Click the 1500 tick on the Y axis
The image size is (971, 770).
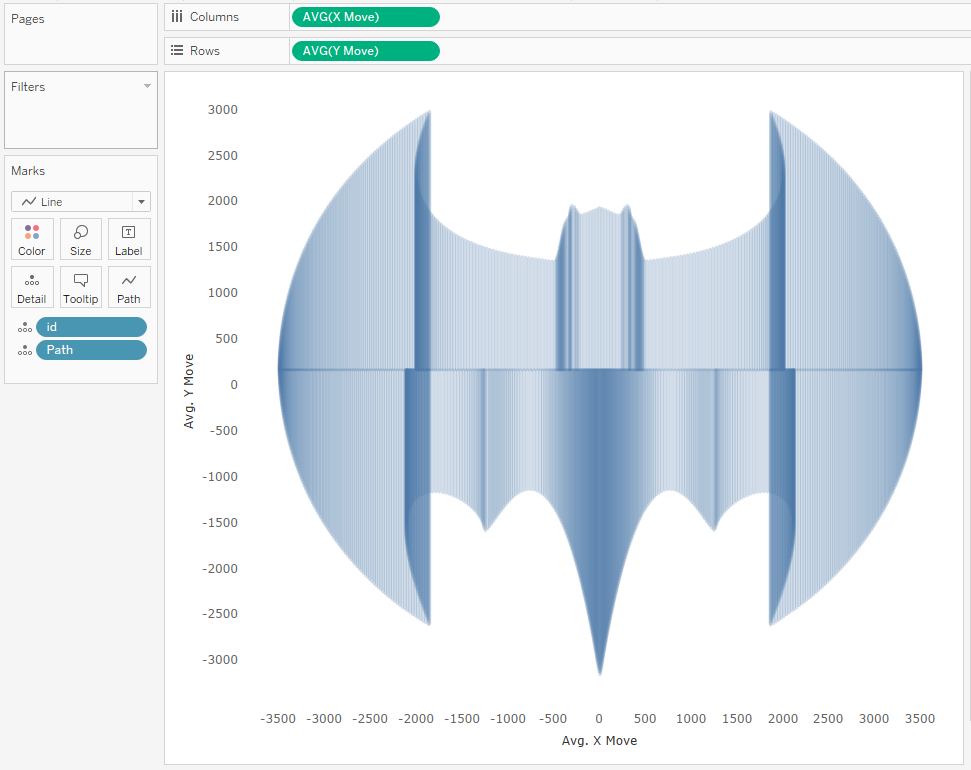click(x=223, y=247)
